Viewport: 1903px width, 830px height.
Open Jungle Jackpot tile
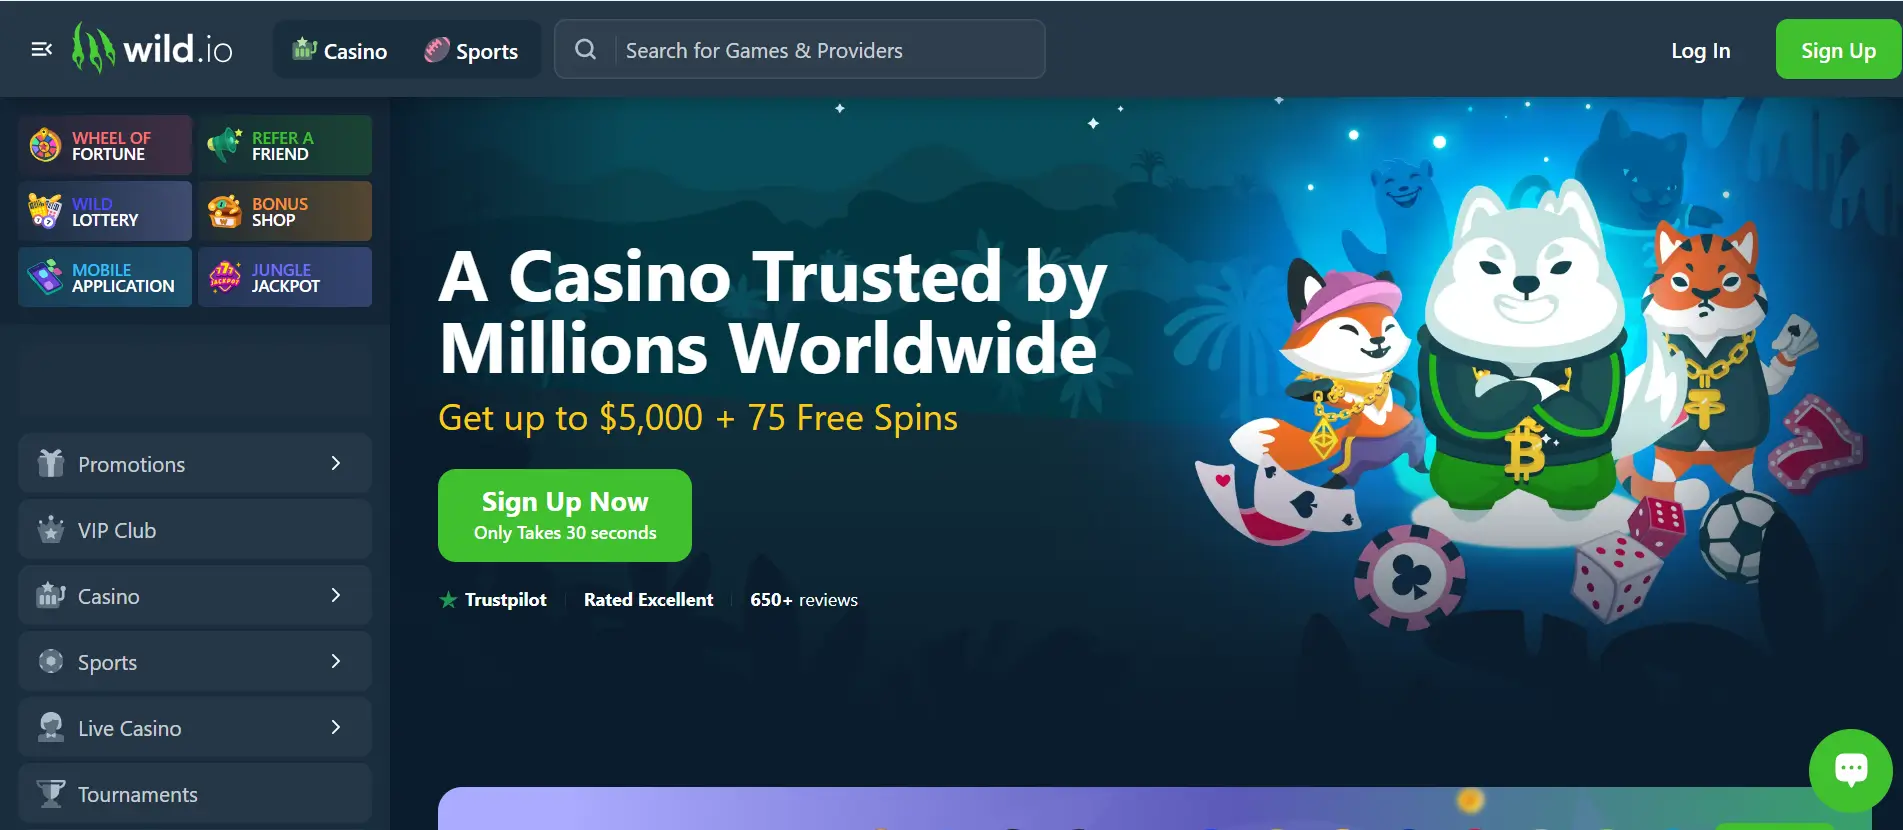[285, 277]
